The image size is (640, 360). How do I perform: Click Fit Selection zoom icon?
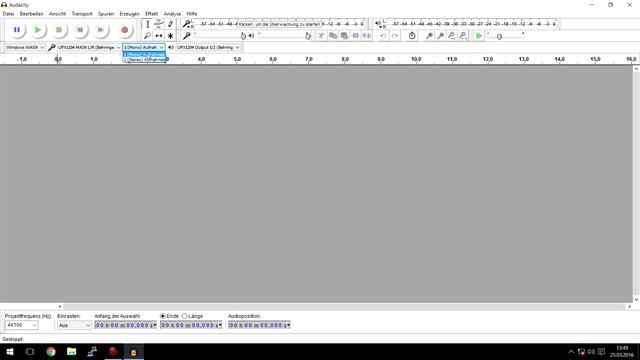pyautogui.click(x=451, y=36)
